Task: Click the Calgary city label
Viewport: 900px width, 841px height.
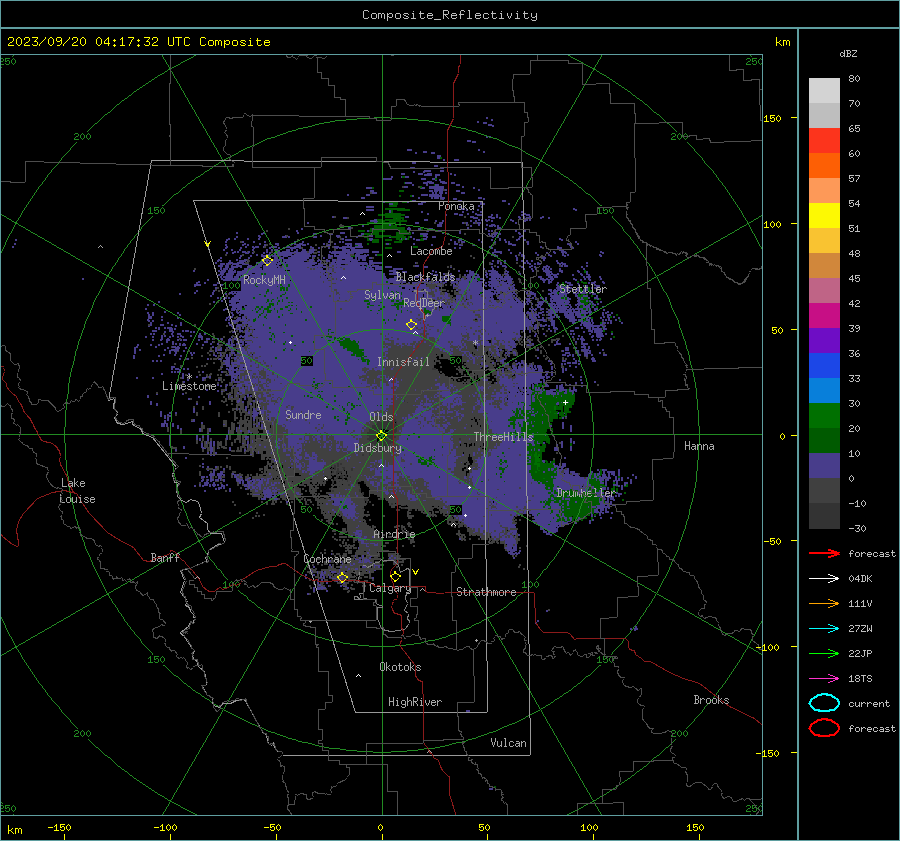Action: 390,588
